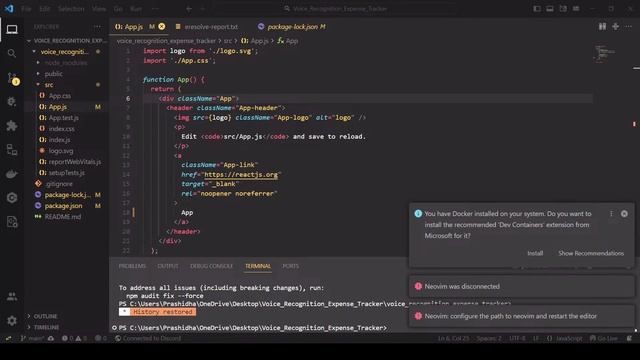Open the Docker whale icon in activity bar
The image size is (640, 360).
click(12, 174)
